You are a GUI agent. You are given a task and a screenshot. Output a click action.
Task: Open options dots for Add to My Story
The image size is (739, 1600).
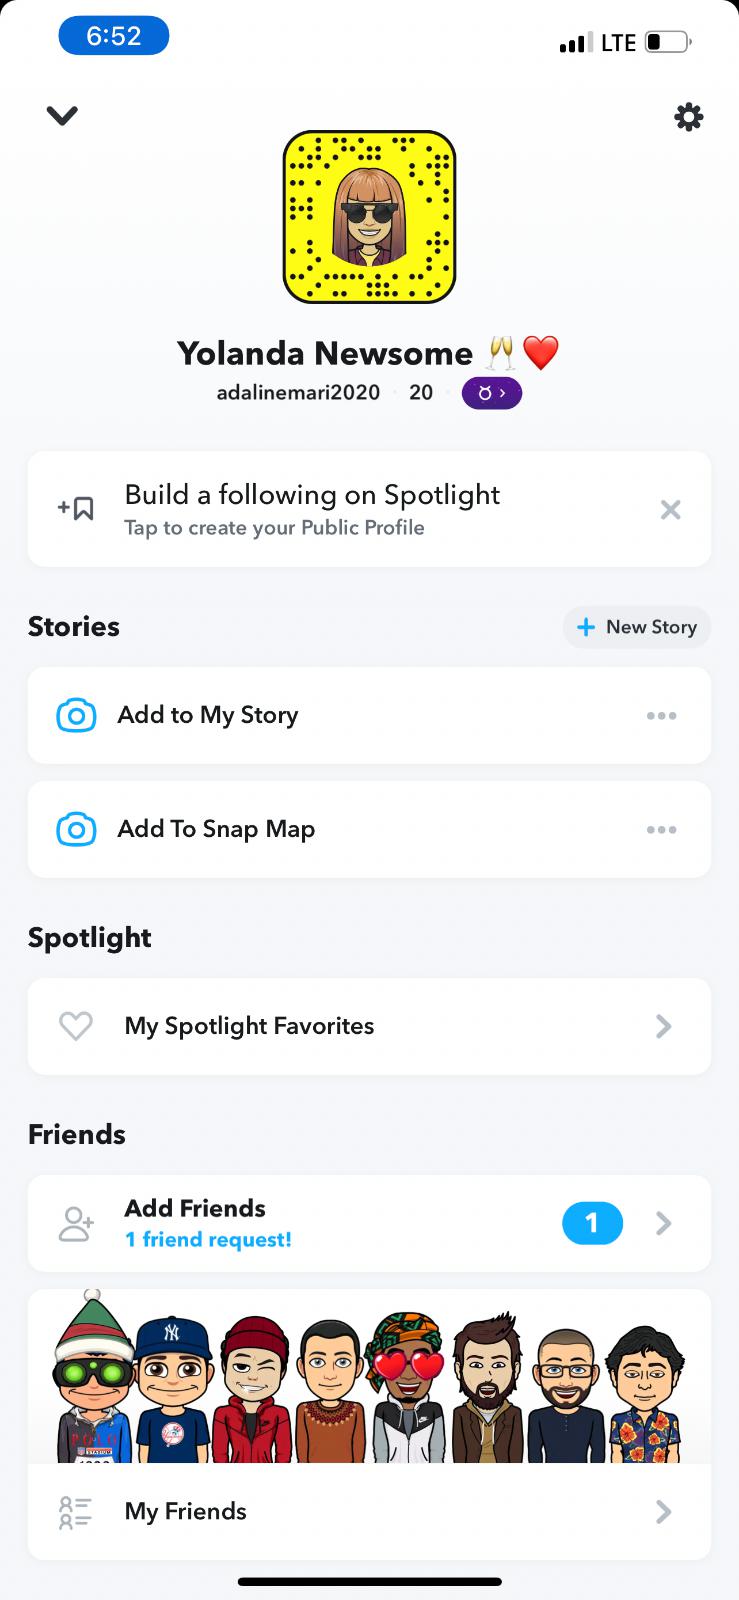[661, 716]
